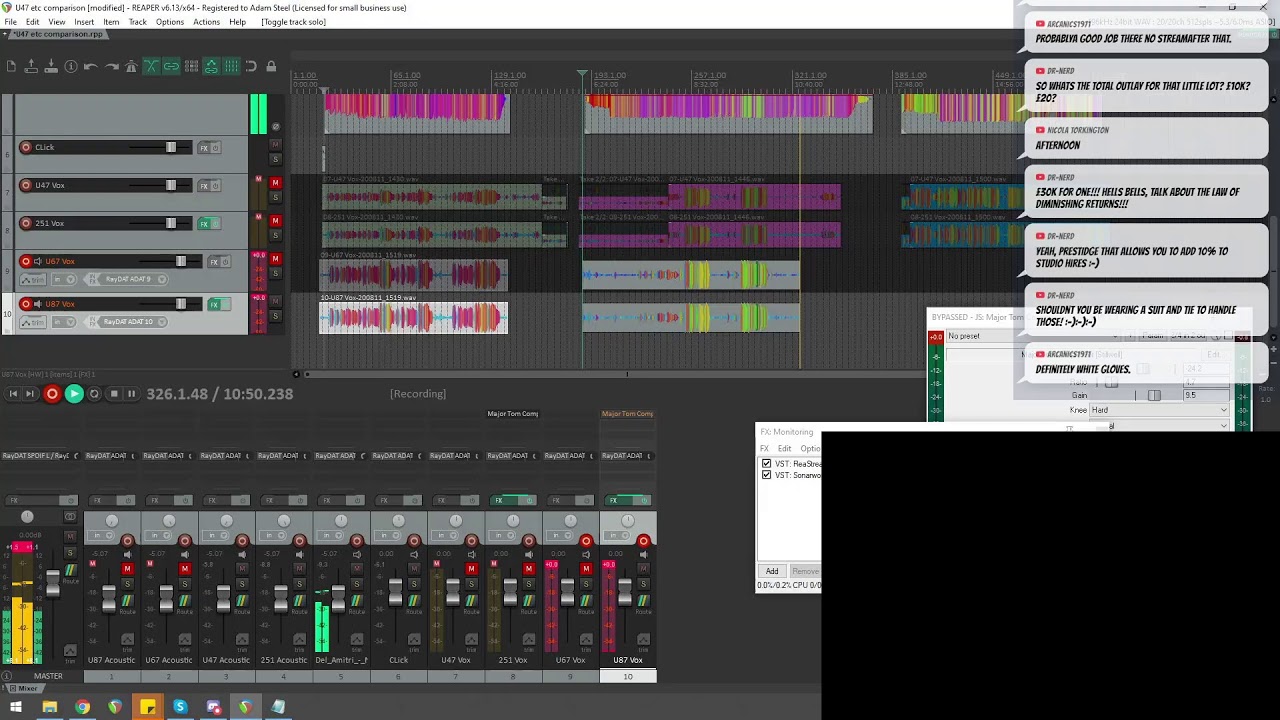Click the green Play transport button
Viewport: 1280px width, 720px height.
pos(74,394)
